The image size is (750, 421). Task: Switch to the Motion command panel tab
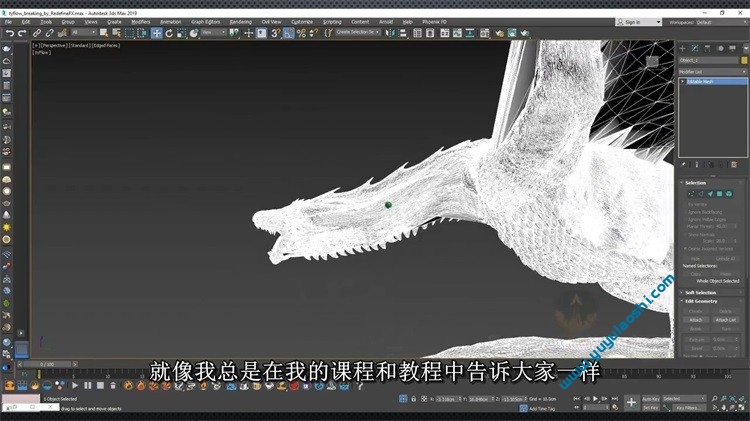click(720, 48)
